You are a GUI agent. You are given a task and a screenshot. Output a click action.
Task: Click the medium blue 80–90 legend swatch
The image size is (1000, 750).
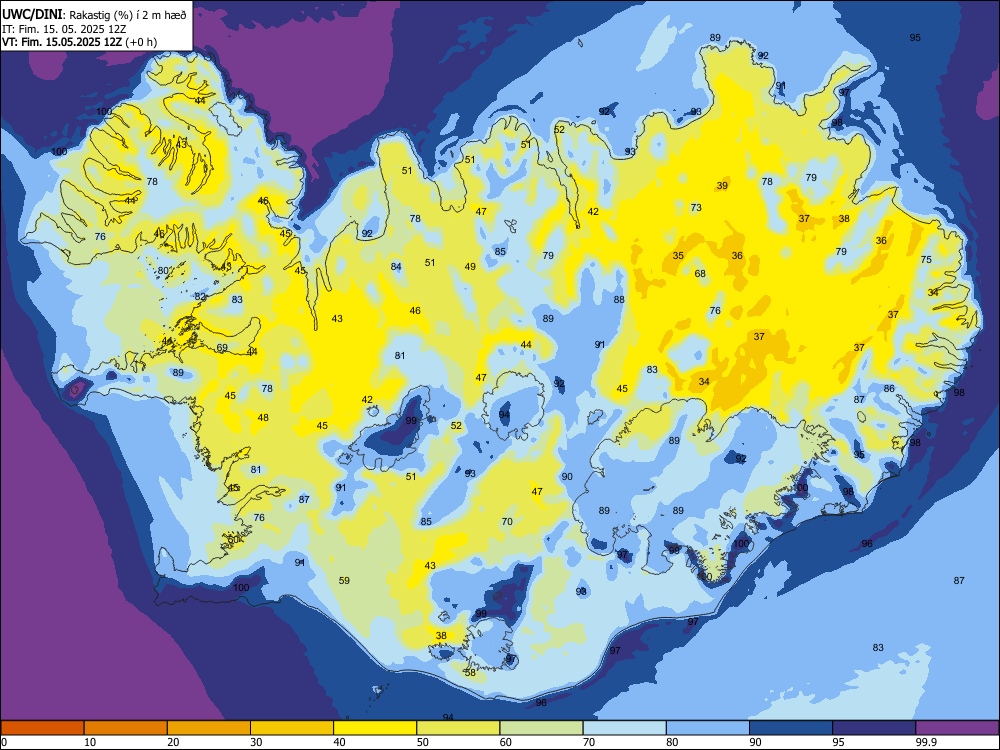707,728
